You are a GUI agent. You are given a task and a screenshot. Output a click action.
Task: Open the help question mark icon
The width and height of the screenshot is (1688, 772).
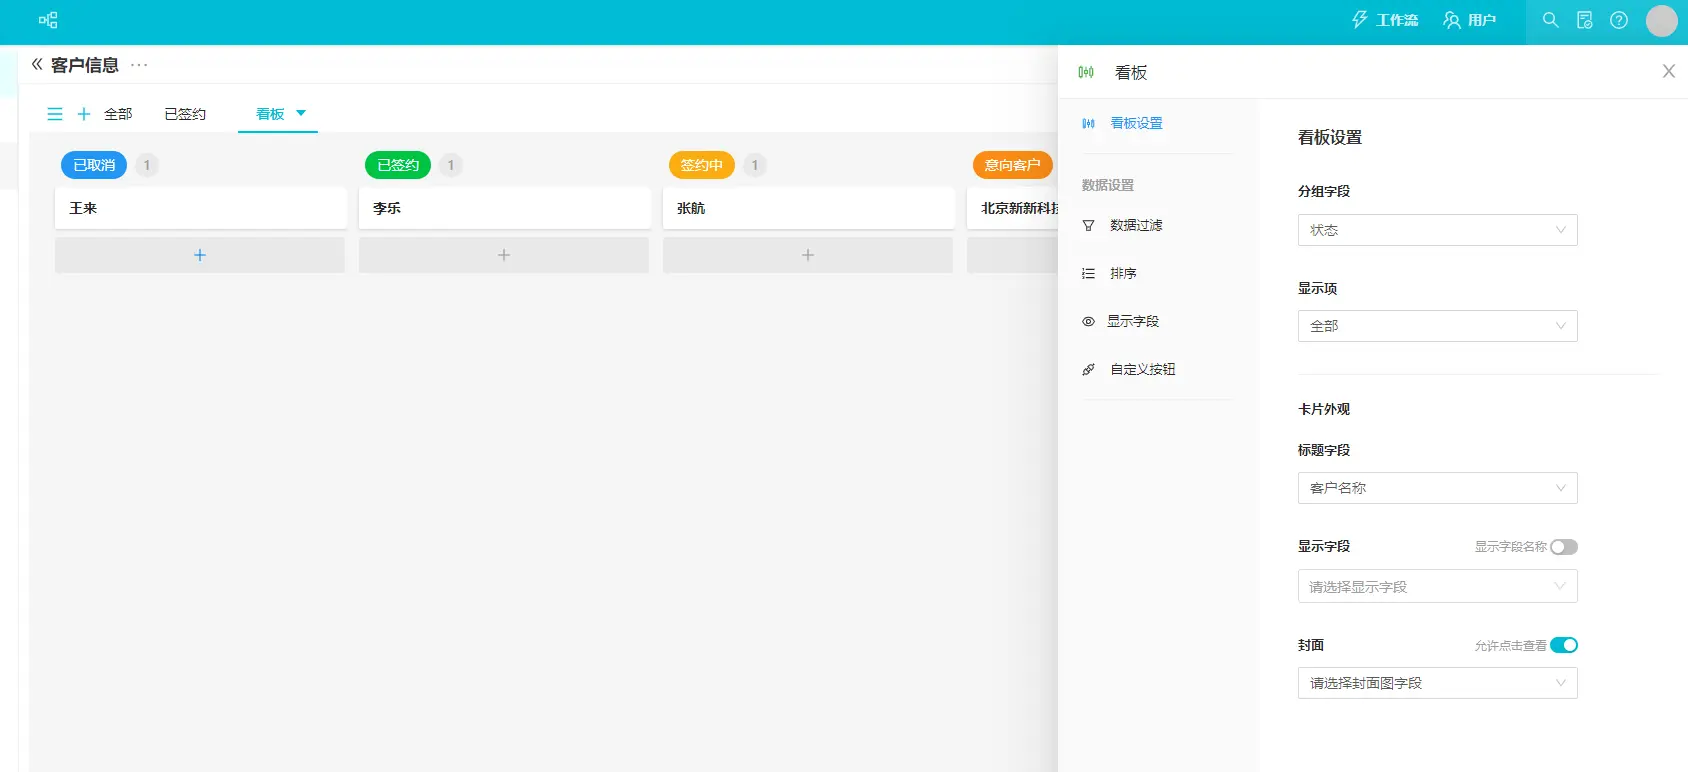click(x=1619, y=20)
